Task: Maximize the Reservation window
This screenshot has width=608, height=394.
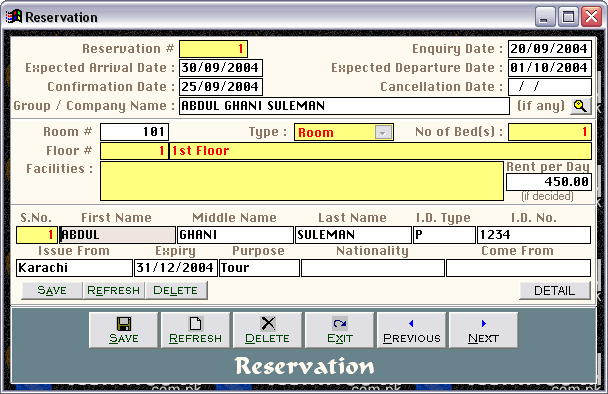Action: (x=568, y=17)
